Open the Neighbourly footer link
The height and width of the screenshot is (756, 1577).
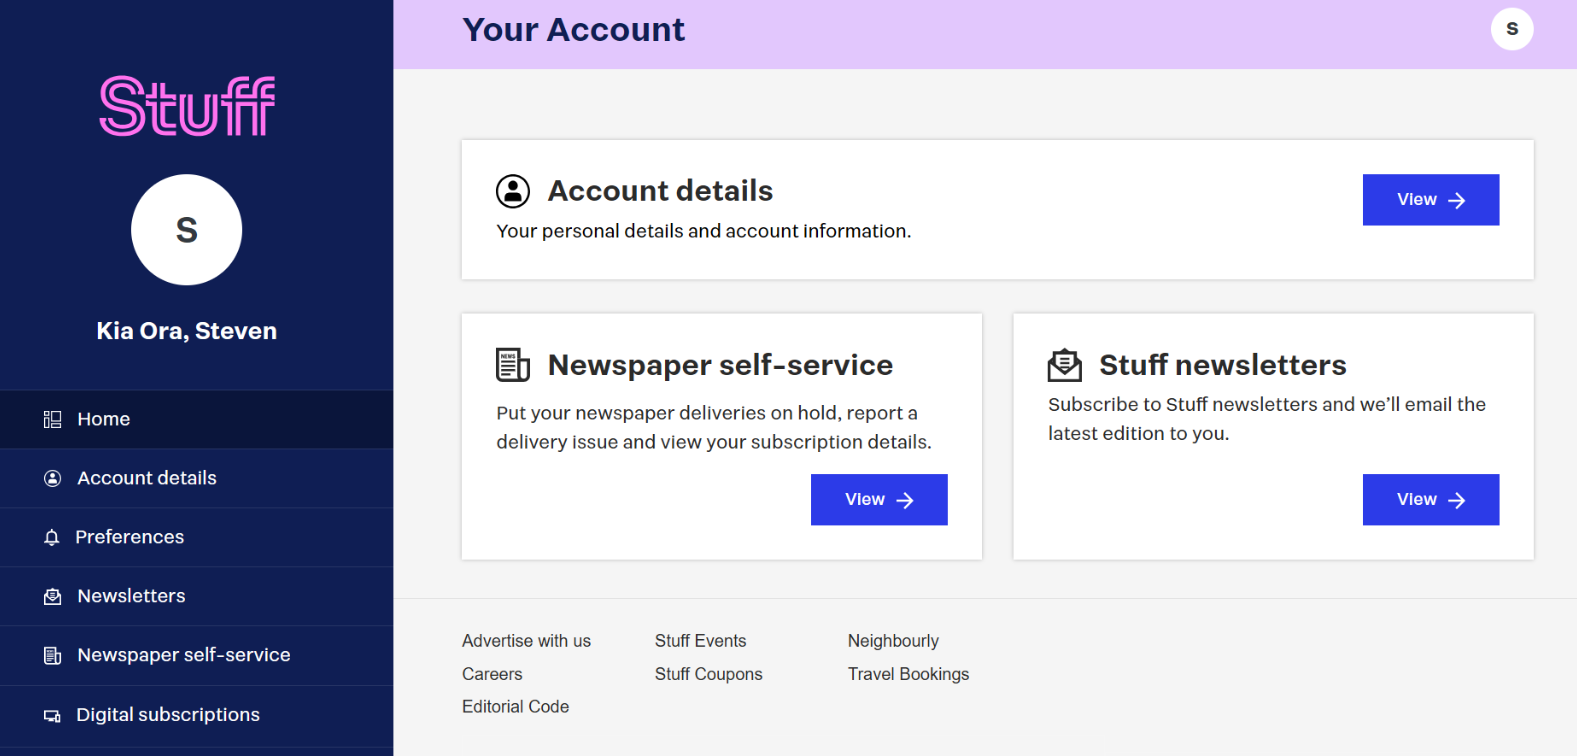coord(893,641)
